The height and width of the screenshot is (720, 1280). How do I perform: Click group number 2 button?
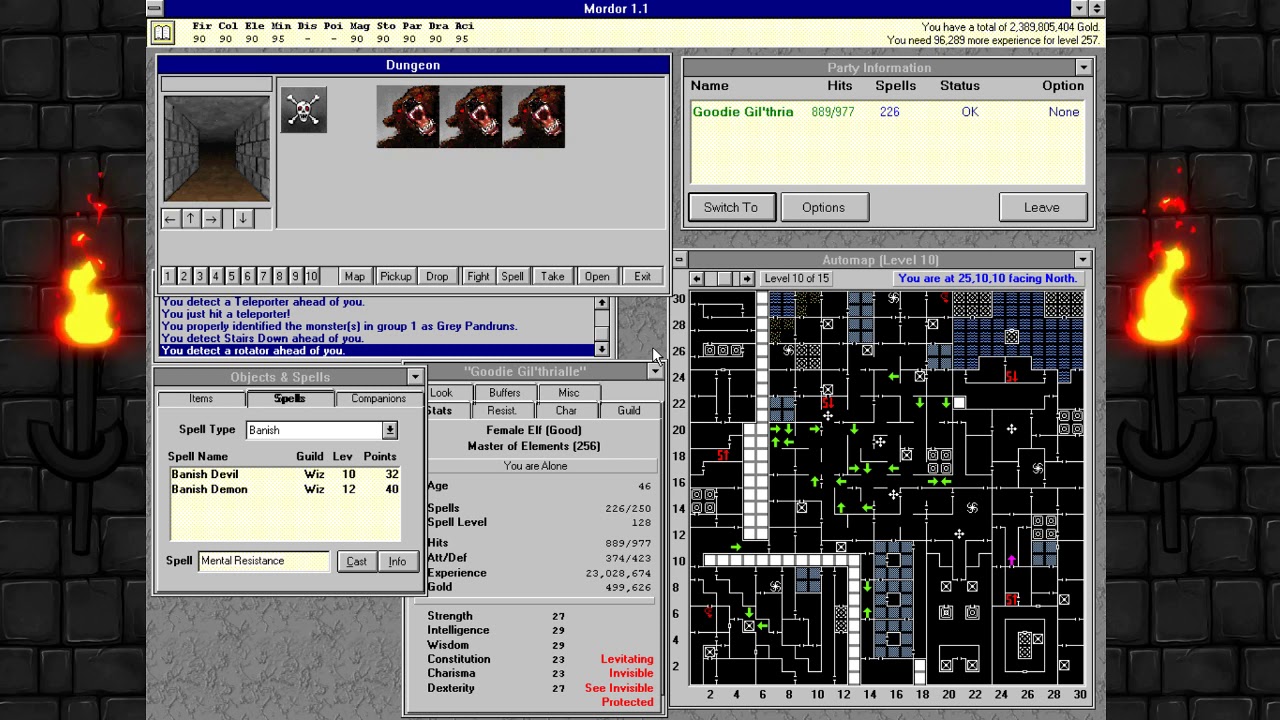pyautogui.click(x=183, y=277)
